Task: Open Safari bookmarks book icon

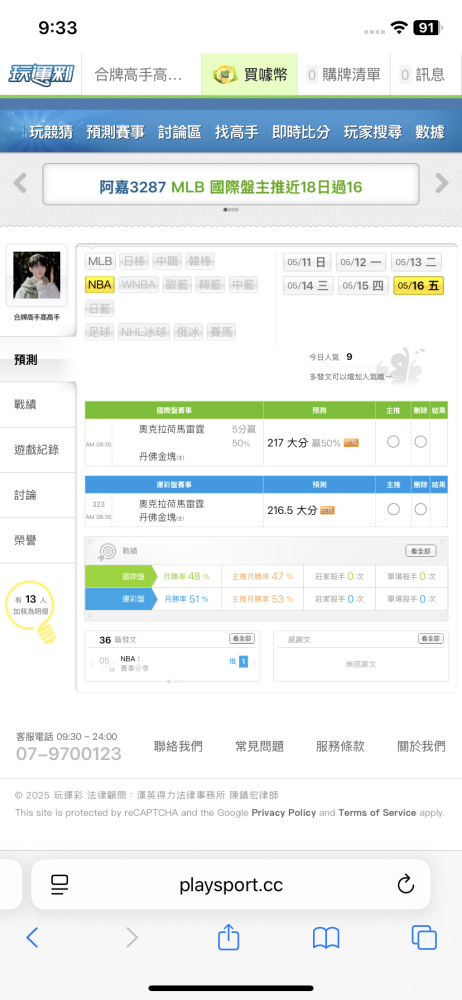Action: [x=325, y=937]
